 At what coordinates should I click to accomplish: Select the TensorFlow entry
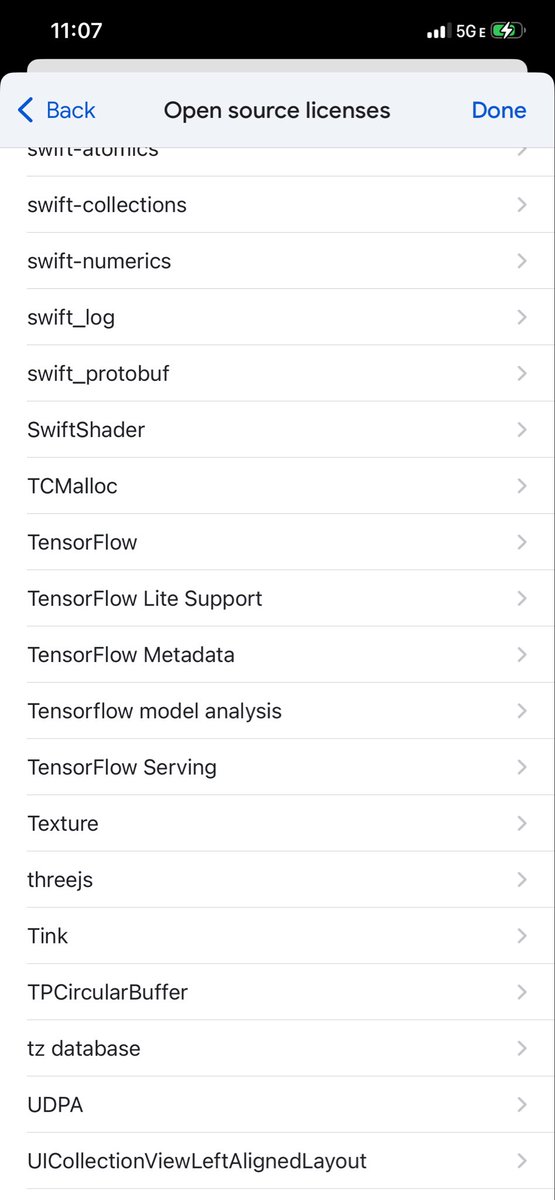277,542
